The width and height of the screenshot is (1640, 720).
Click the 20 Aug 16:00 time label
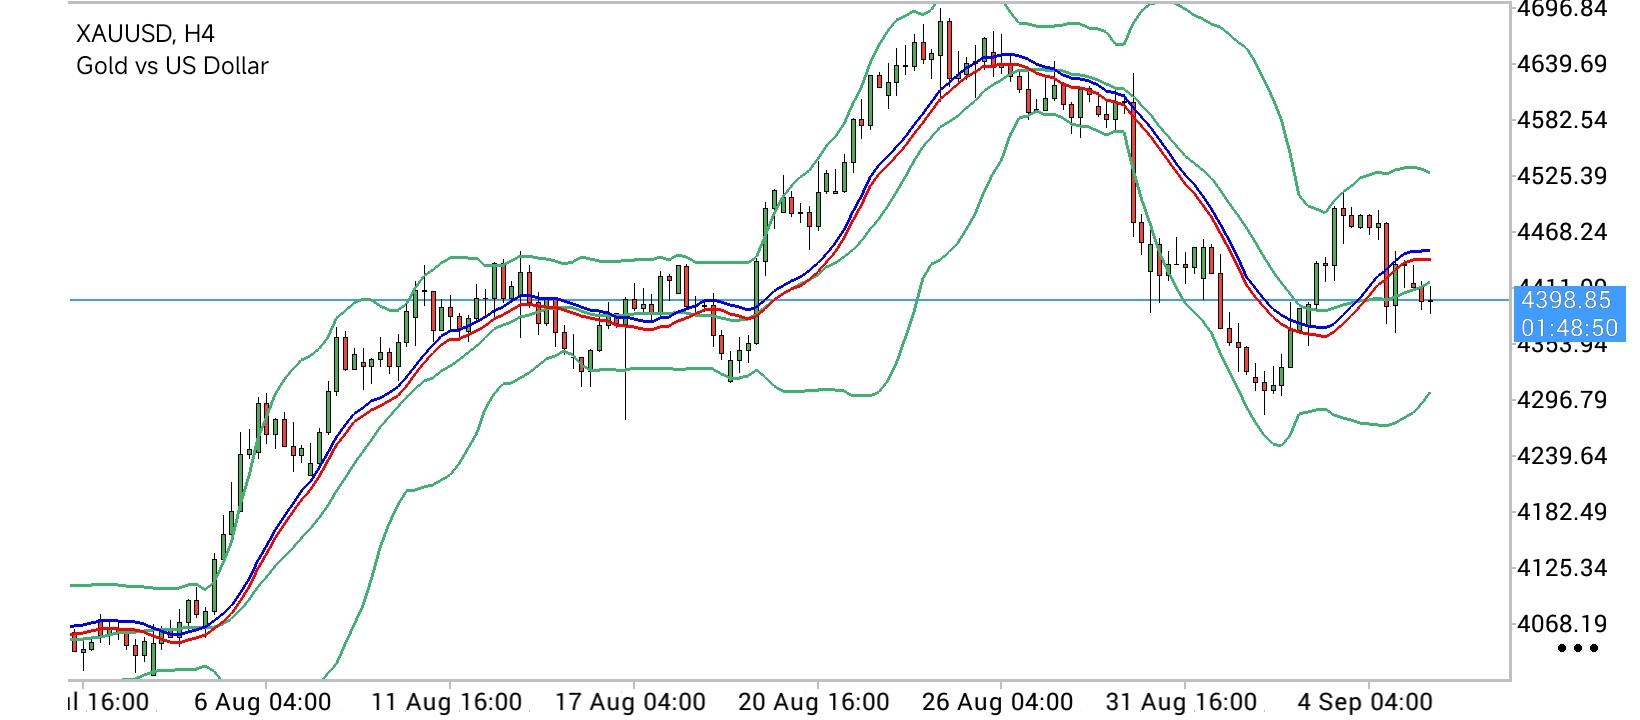[x=814, y=702]
